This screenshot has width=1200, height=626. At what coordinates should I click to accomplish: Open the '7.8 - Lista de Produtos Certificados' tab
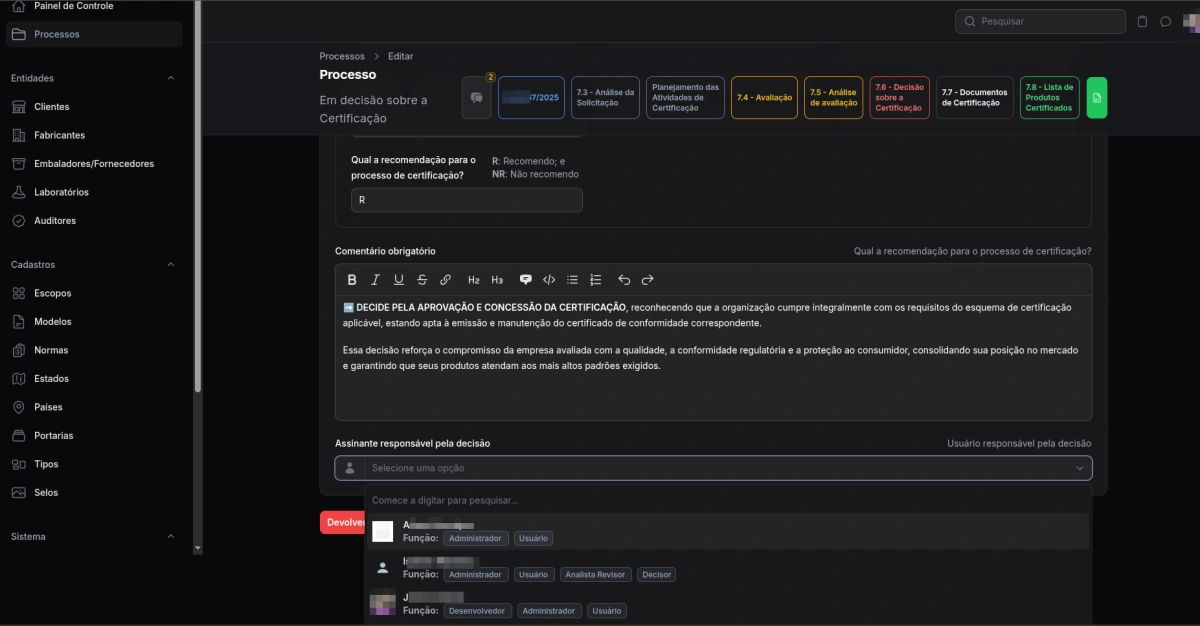(x=1048, y=97)
